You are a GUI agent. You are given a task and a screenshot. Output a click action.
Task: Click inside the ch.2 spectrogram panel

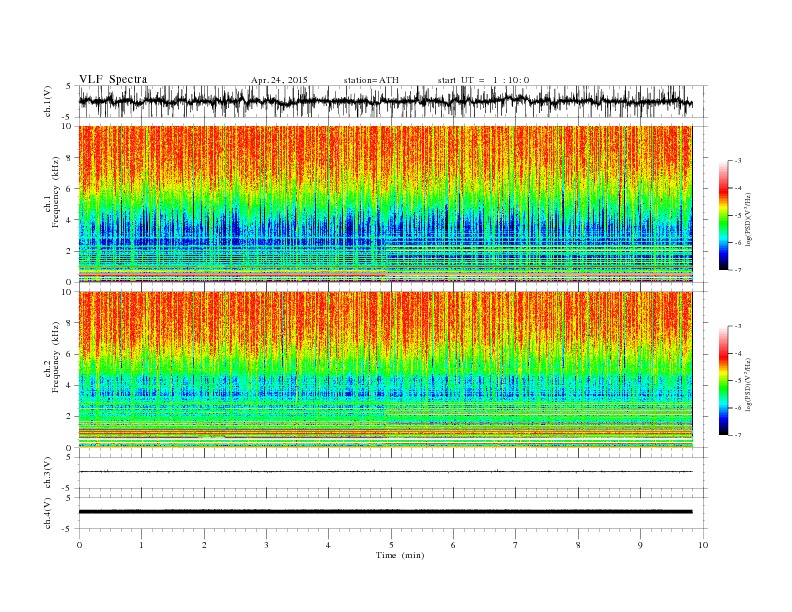385,370
